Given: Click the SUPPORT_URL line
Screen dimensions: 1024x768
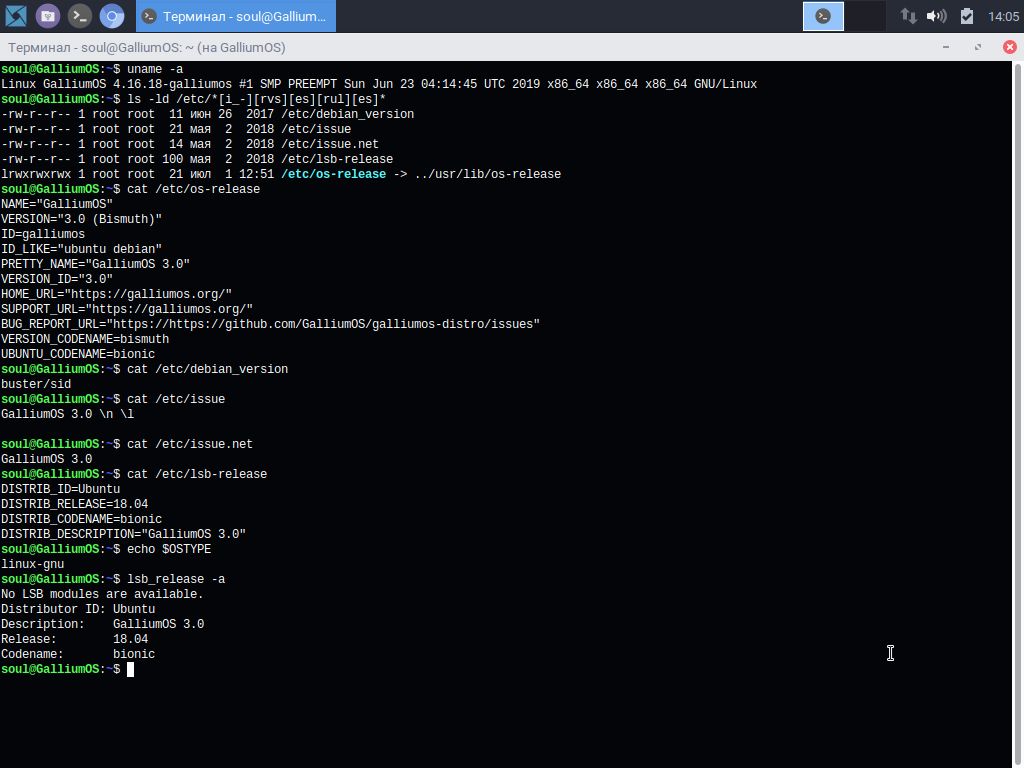Looking at the screenshot, I should coord(127,310).
